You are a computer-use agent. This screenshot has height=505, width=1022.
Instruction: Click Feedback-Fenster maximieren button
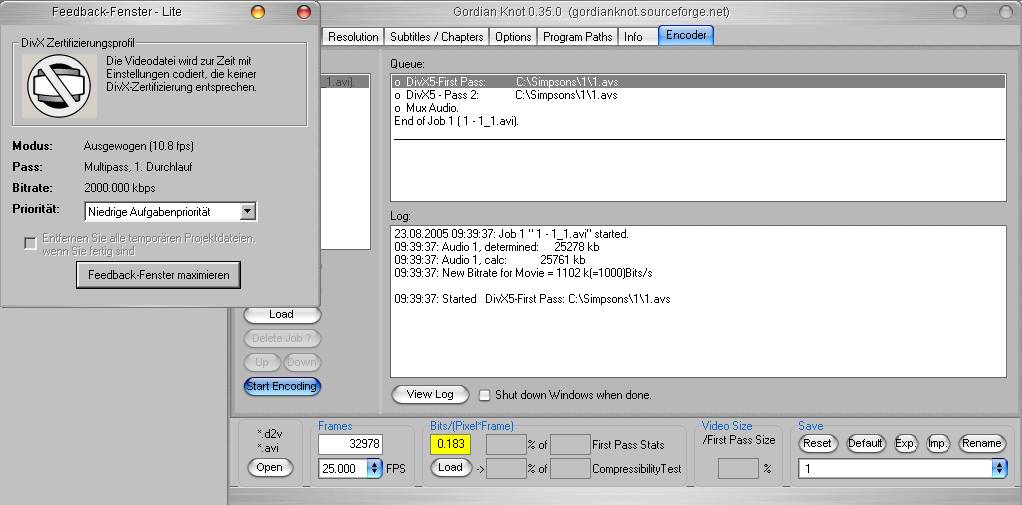point(158,275)
